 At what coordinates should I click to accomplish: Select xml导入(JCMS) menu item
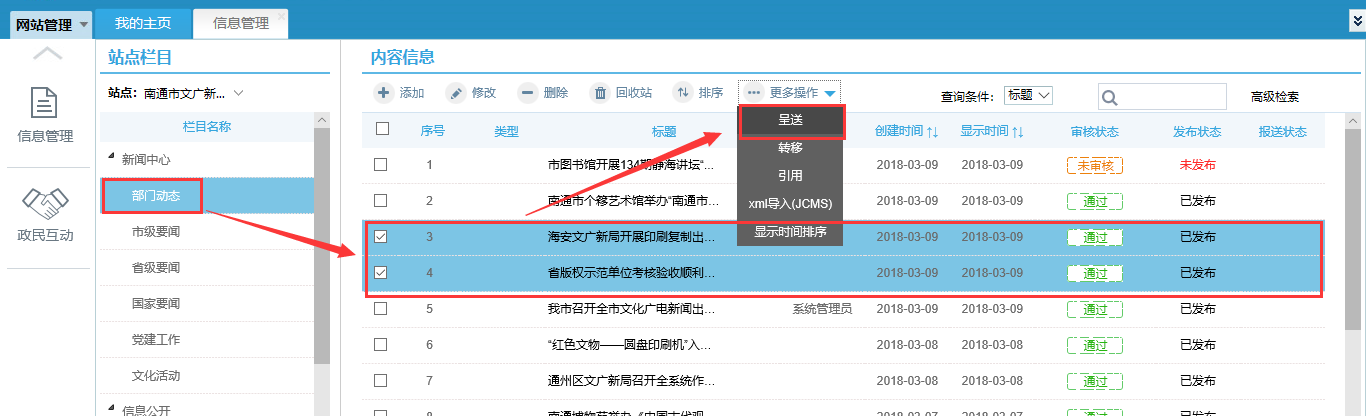(791, 203)
